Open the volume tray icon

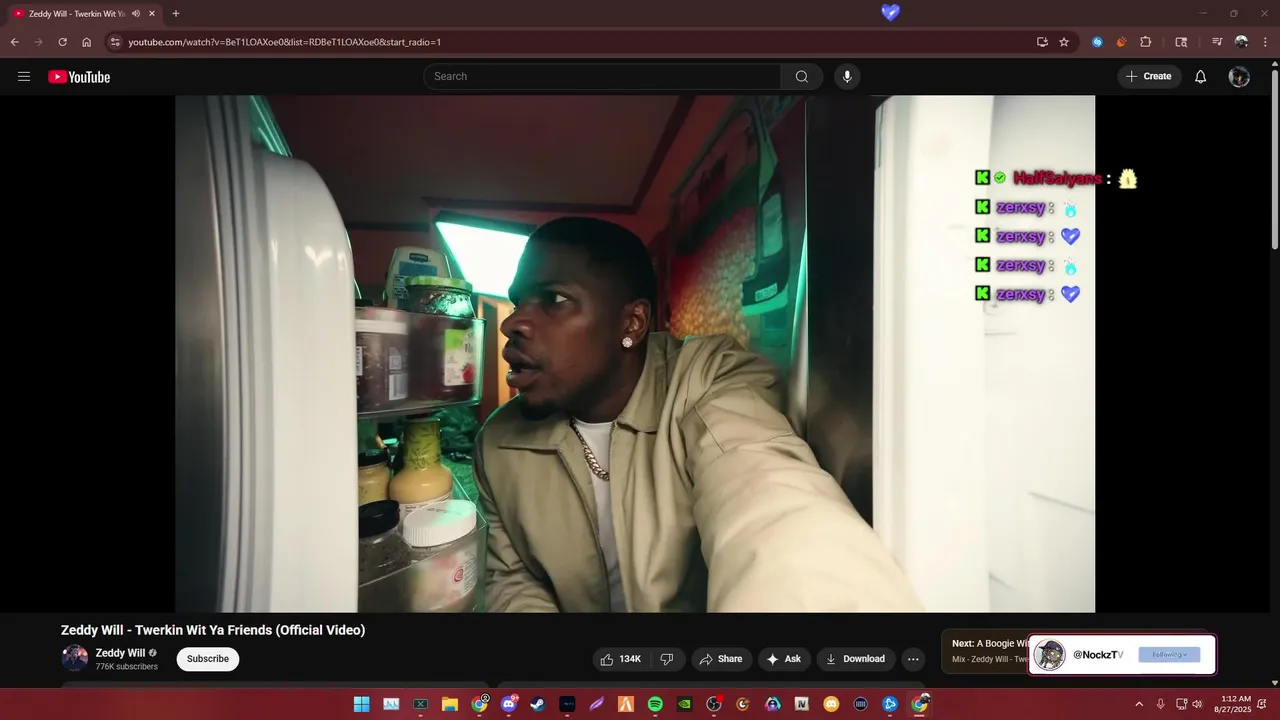[x=1197, y=704]
